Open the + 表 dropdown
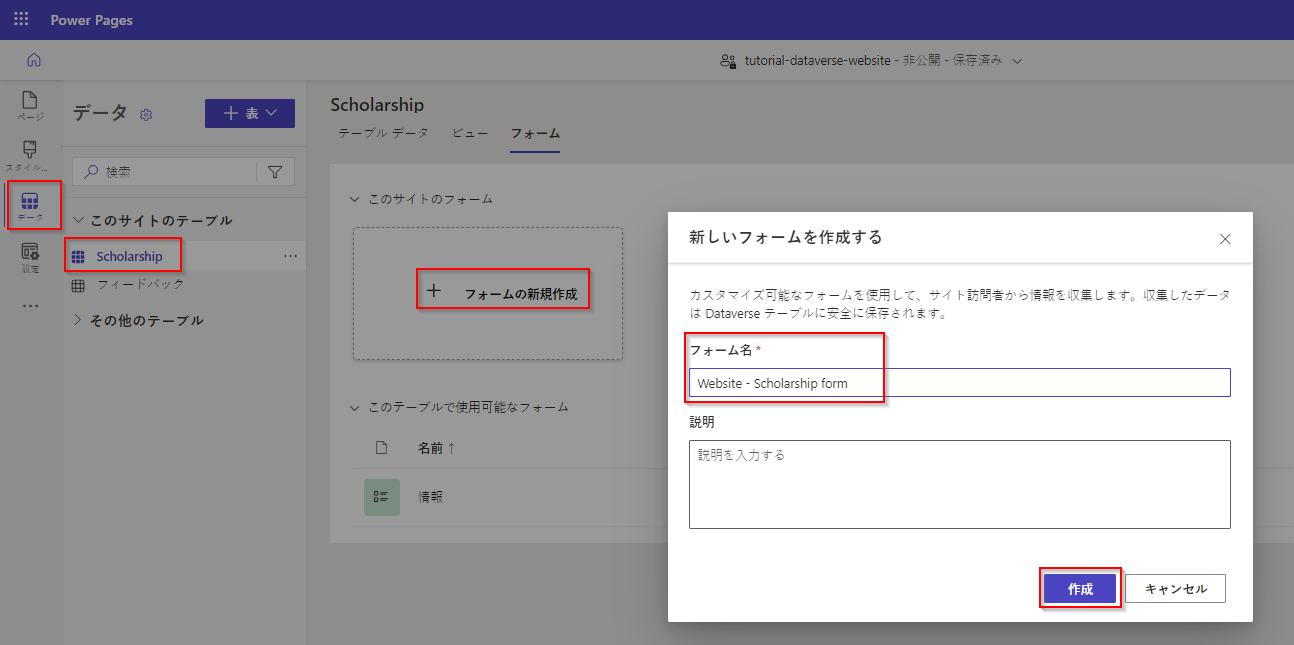1294x645 pixels. coord(249,114)
